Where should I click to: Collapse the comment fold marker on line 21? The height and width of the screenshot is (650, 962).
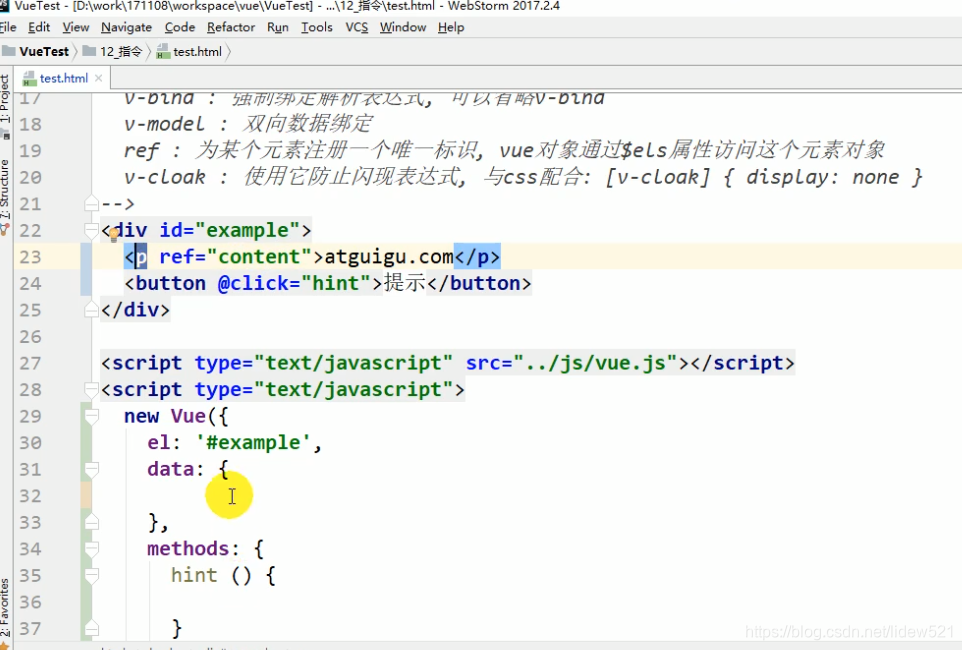point(91,204)
